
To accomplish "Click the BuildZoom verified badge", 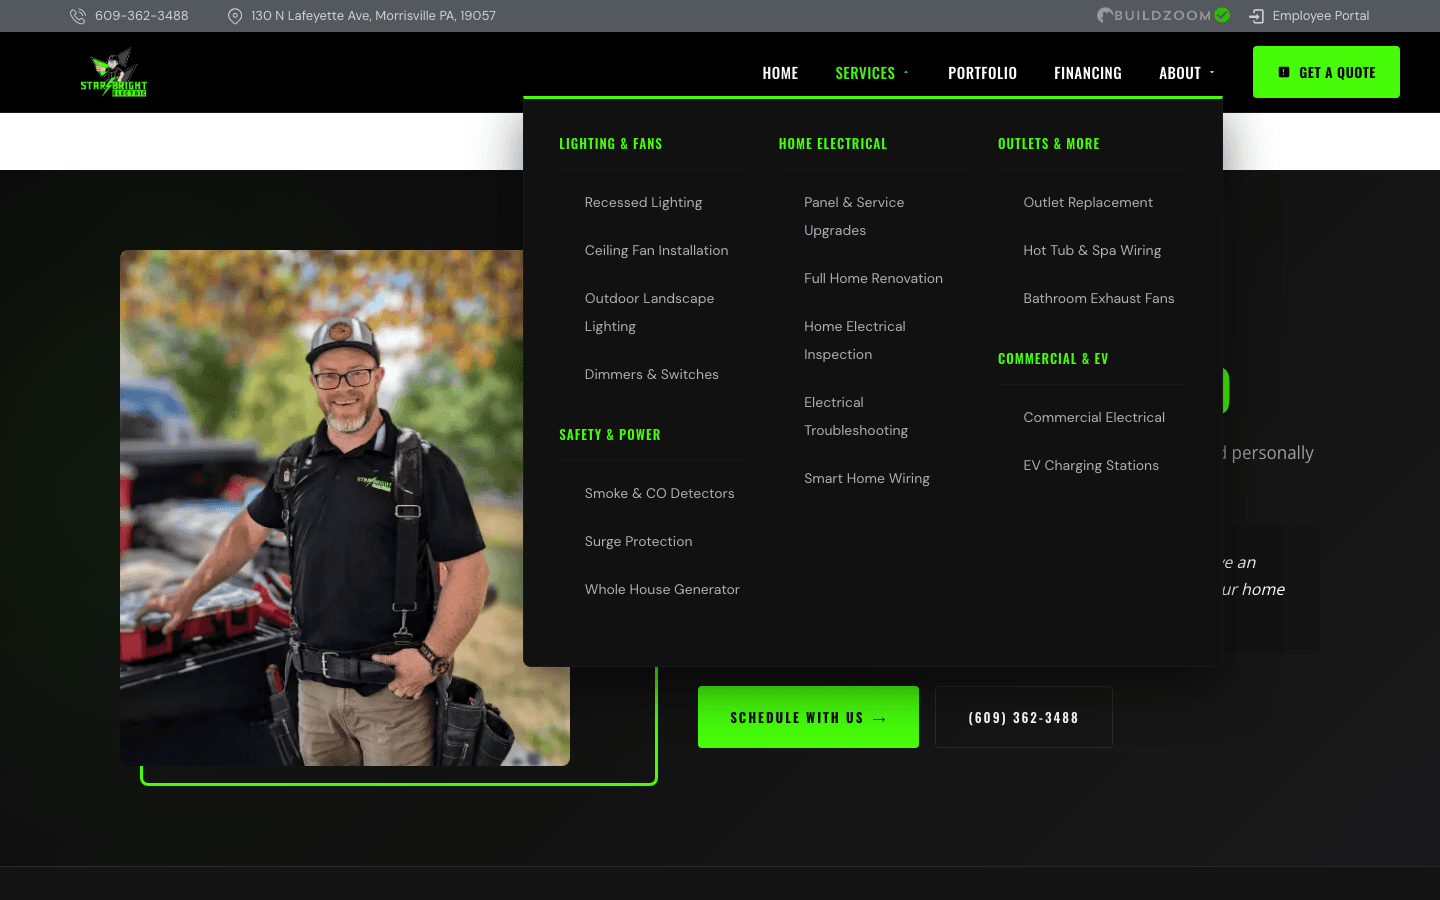I will coord(1163,15).
